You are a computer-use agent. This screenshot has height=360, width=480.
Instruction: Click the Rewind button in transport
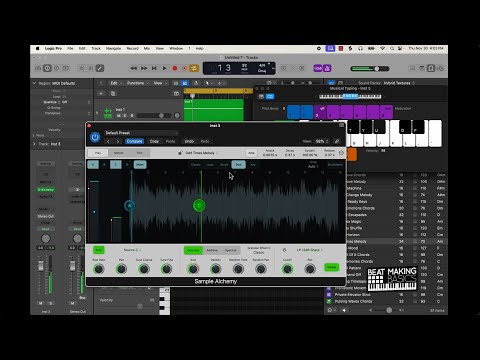point(134,68)
